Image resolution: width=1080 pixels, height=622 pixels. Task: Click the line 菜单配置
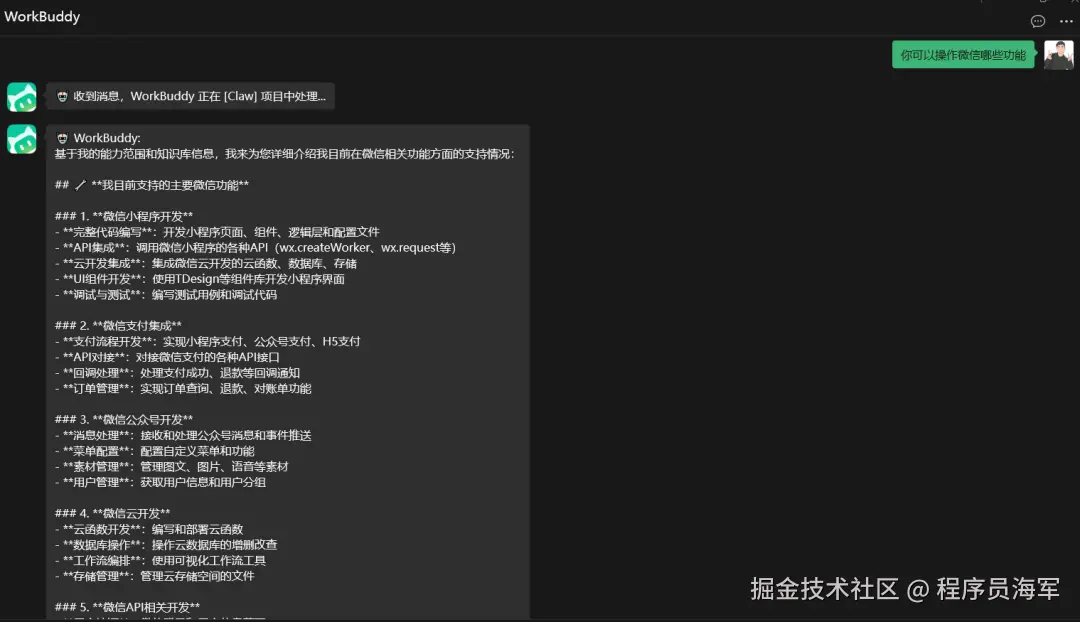click(x=155, y=451)
